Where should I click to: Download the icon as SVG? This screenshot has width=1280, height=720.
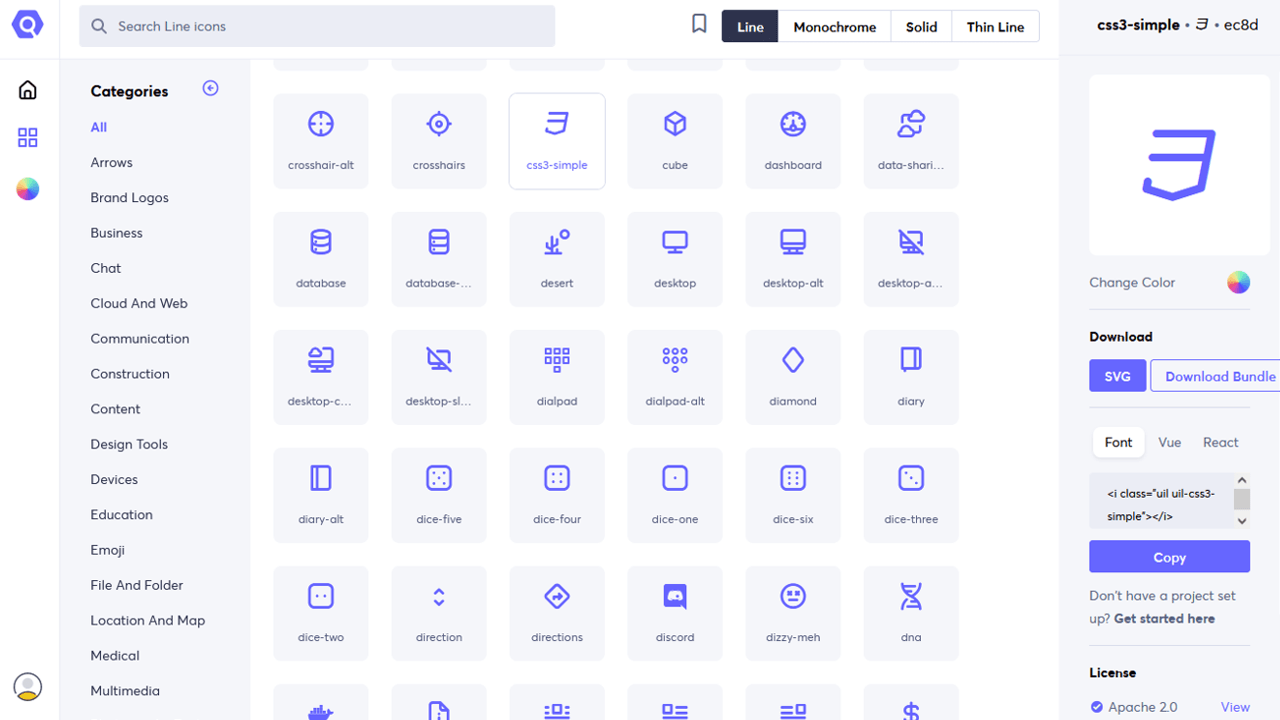point(1117,376)
